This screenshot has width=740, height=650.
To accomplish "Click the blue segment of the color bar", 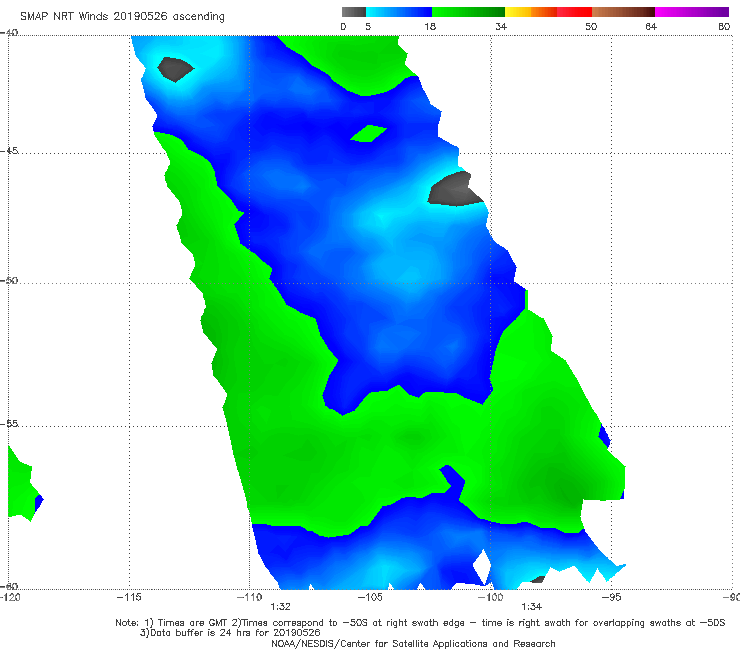I will [x=399, y=12].
